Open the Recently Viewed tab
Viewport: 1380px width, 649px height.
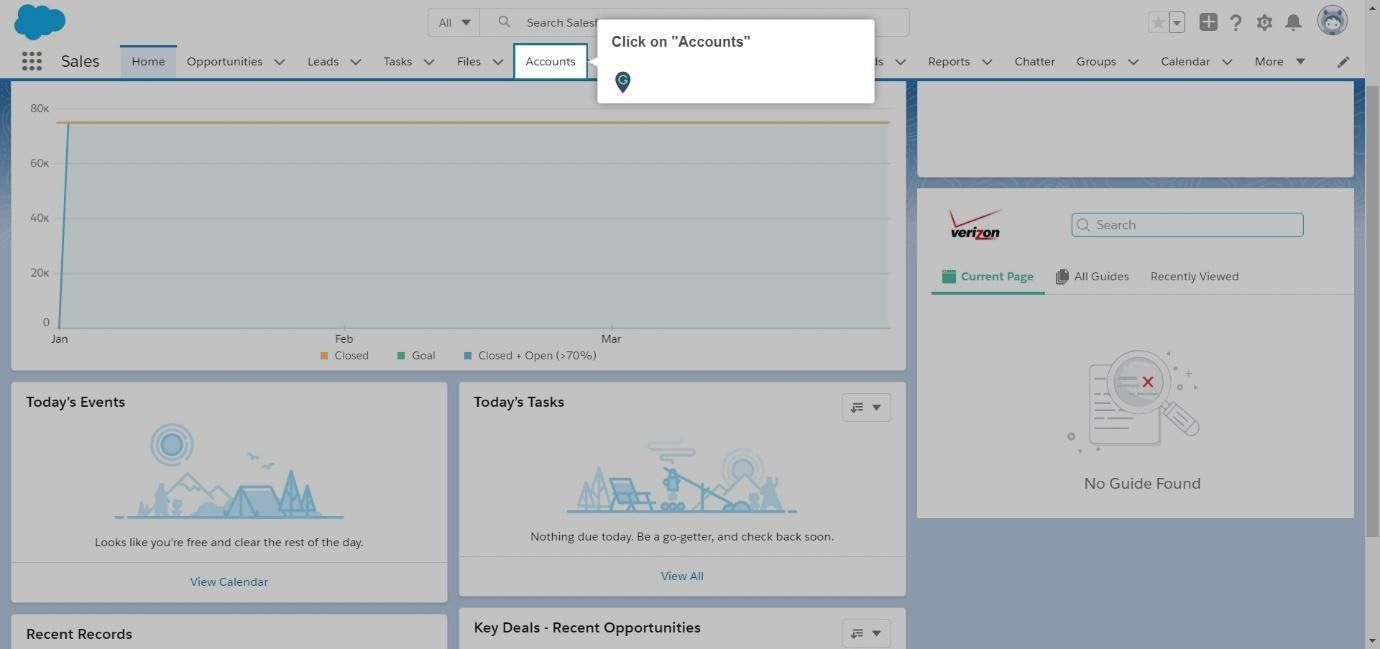tap(1194, 276)
